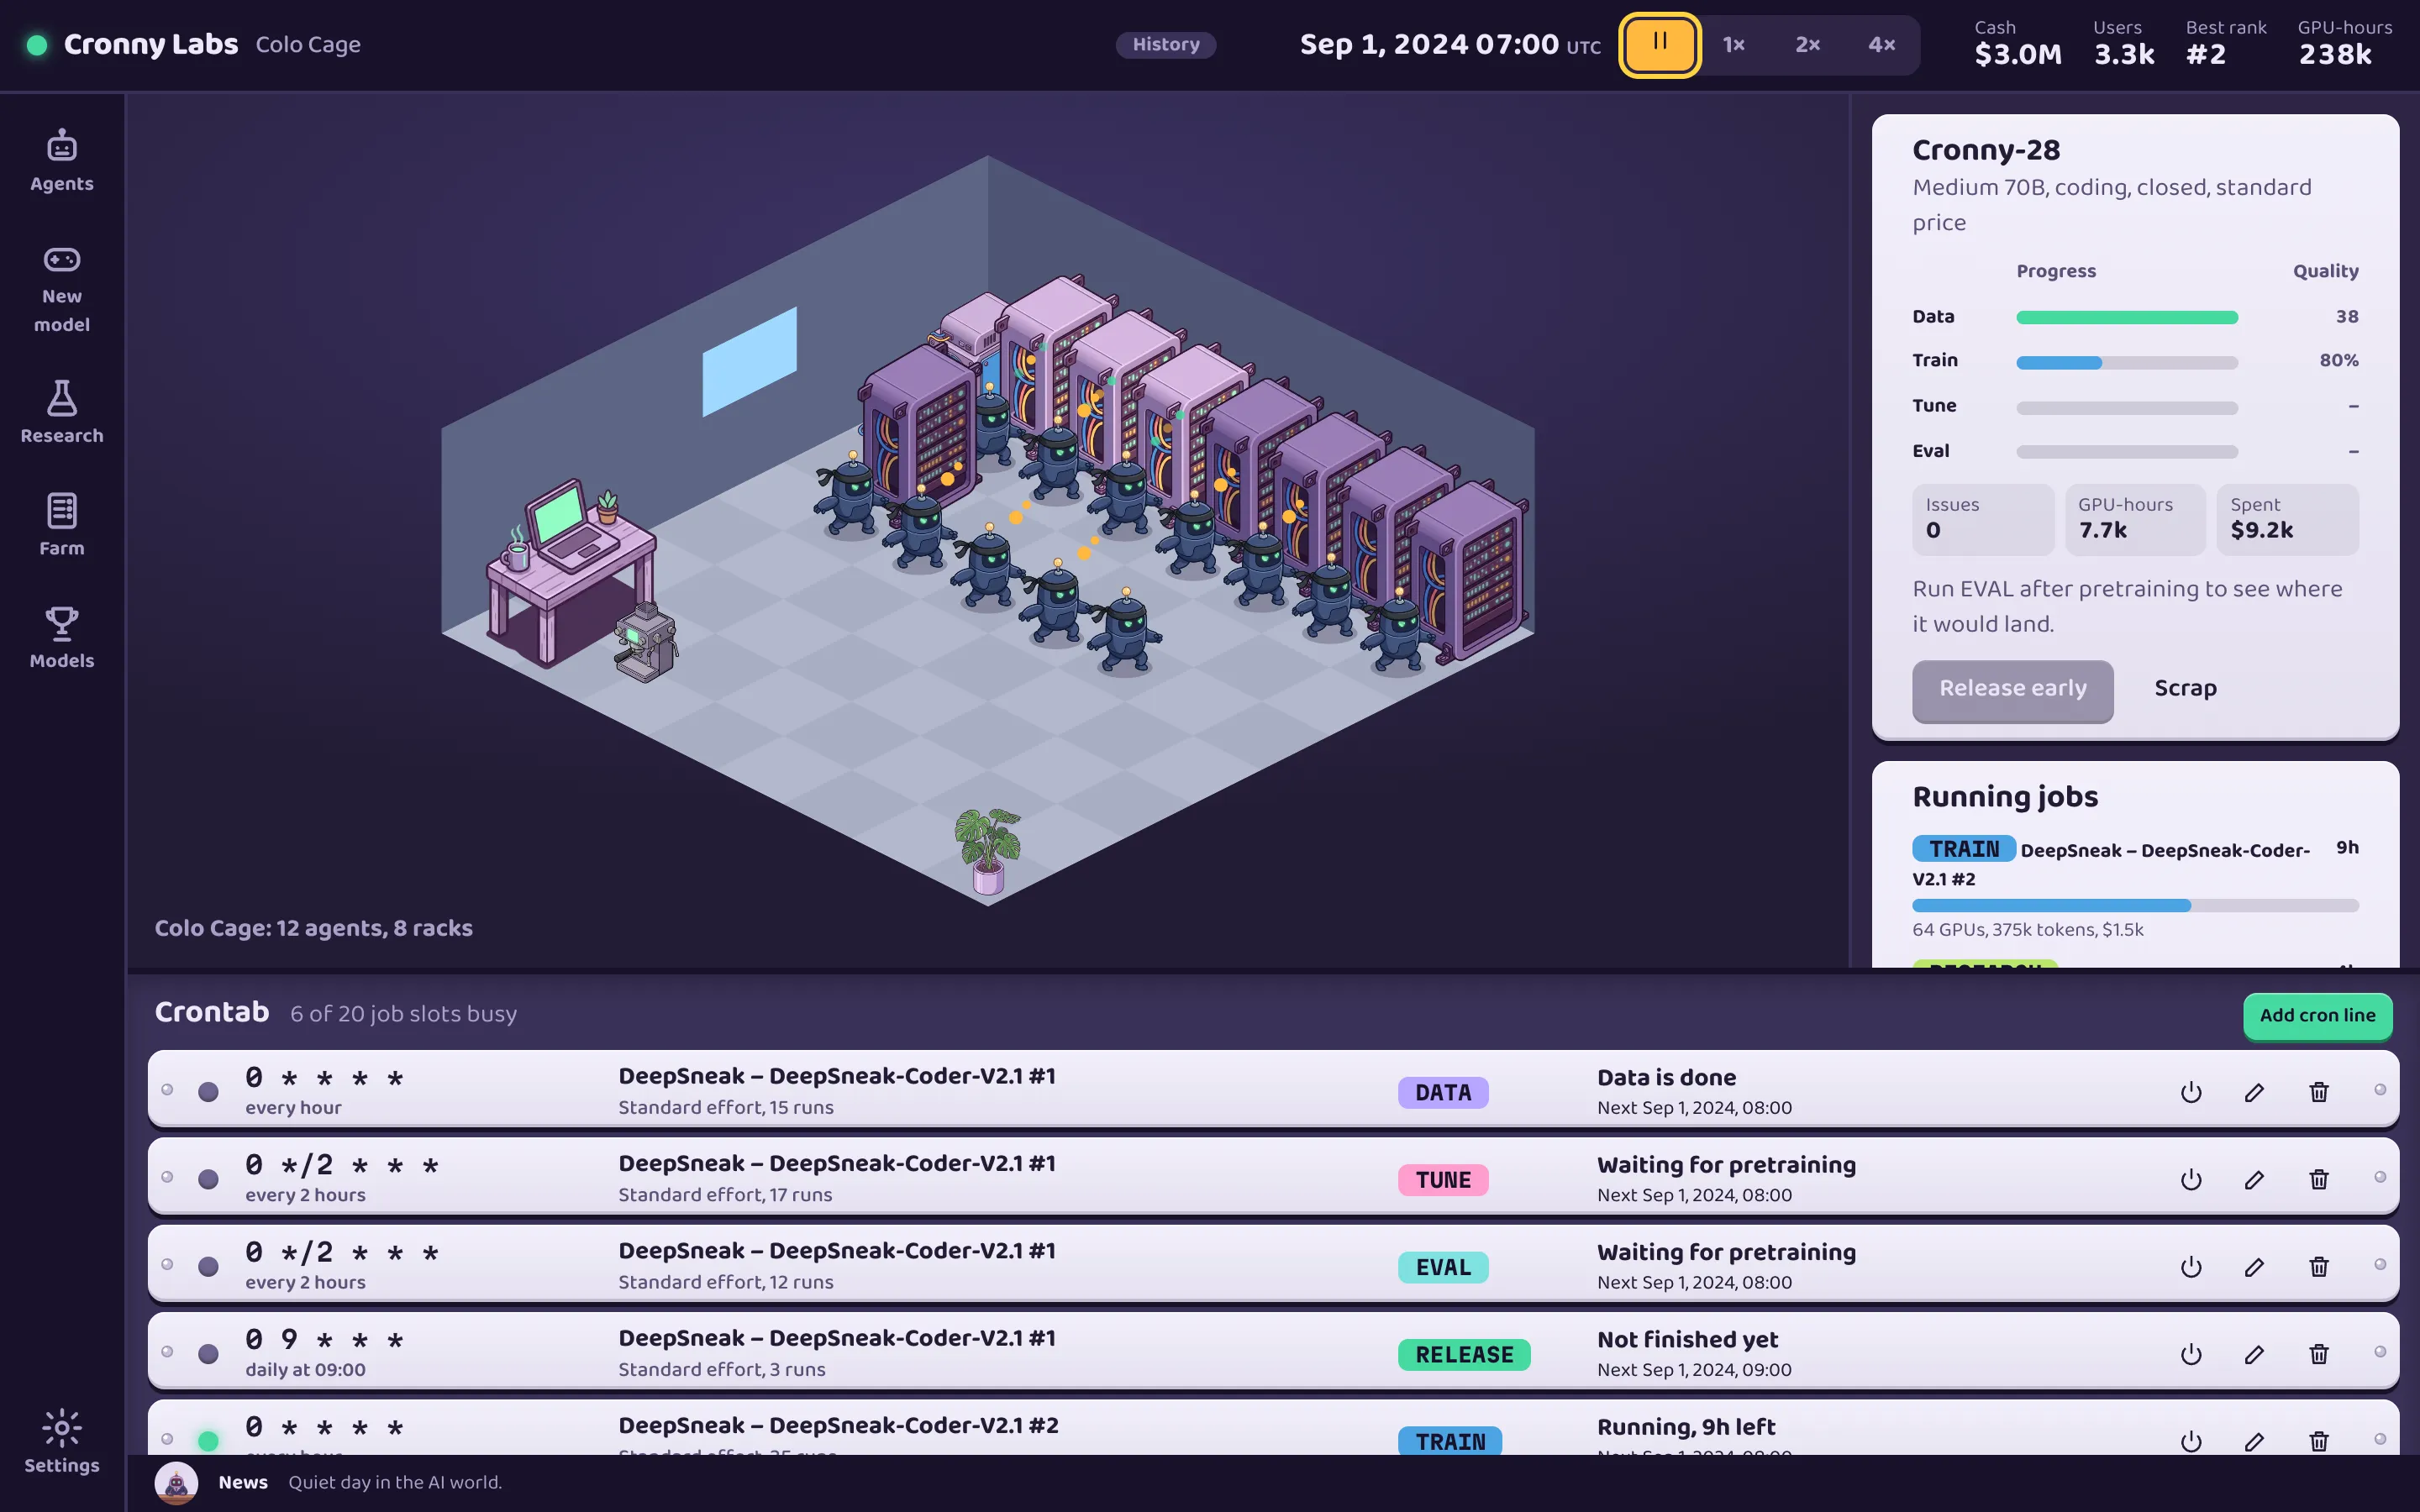
Task: Click the TRAIN running job progress bar
Action: coord(2135,906)
